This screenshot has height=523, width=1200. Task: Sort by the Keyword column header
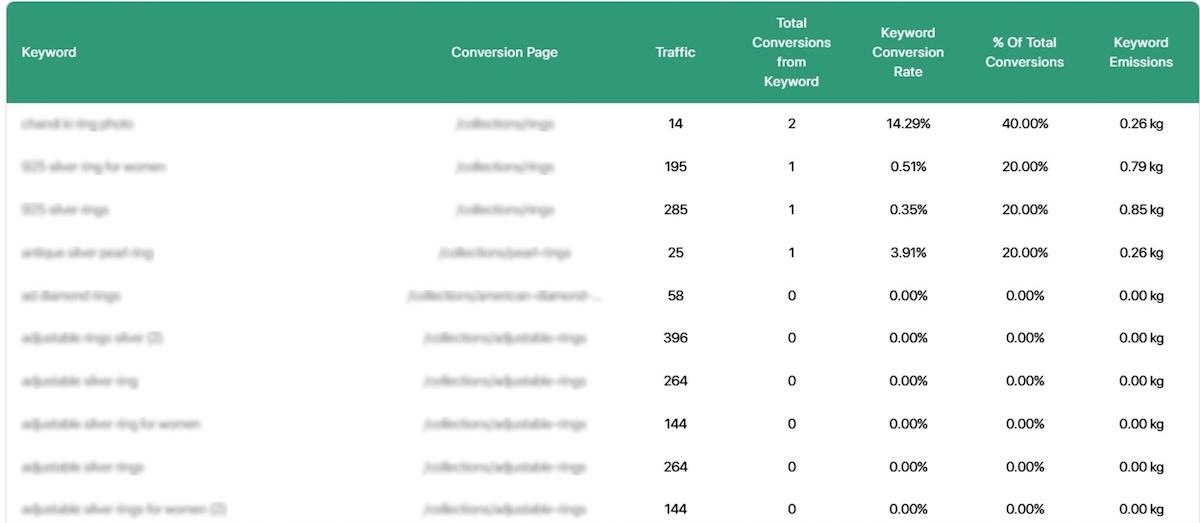49,52
